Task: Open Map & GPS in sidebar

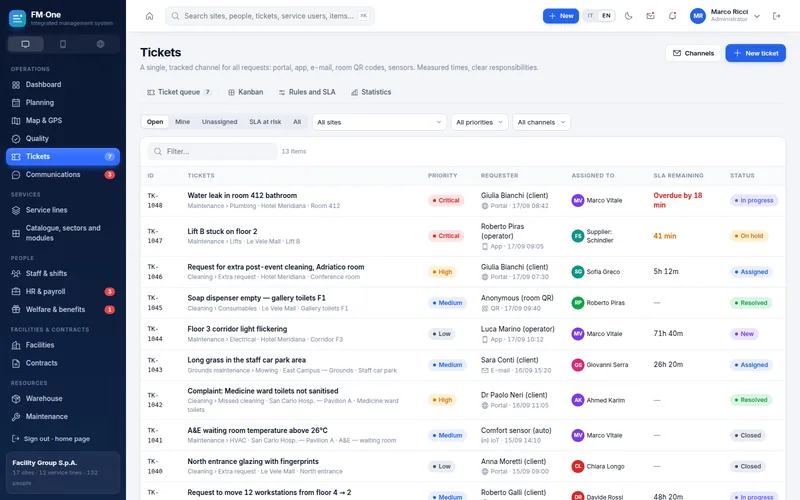Action: pos(63,120)
